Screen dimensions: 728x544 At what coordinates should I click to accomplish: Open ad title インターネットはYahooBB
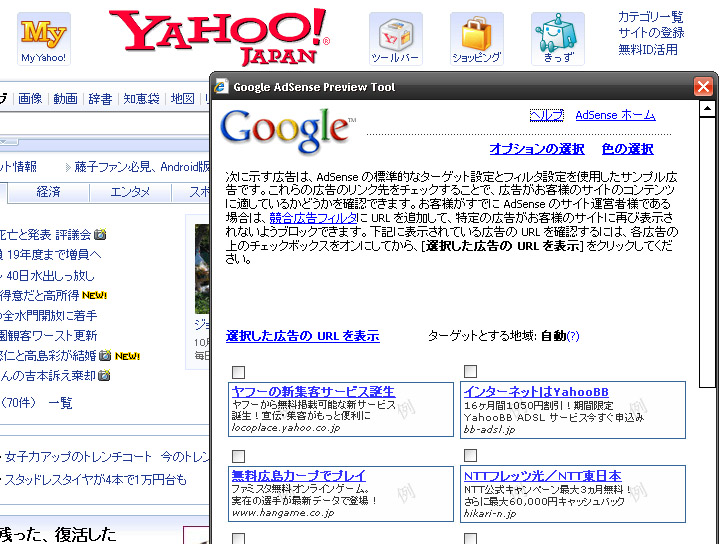536,392
